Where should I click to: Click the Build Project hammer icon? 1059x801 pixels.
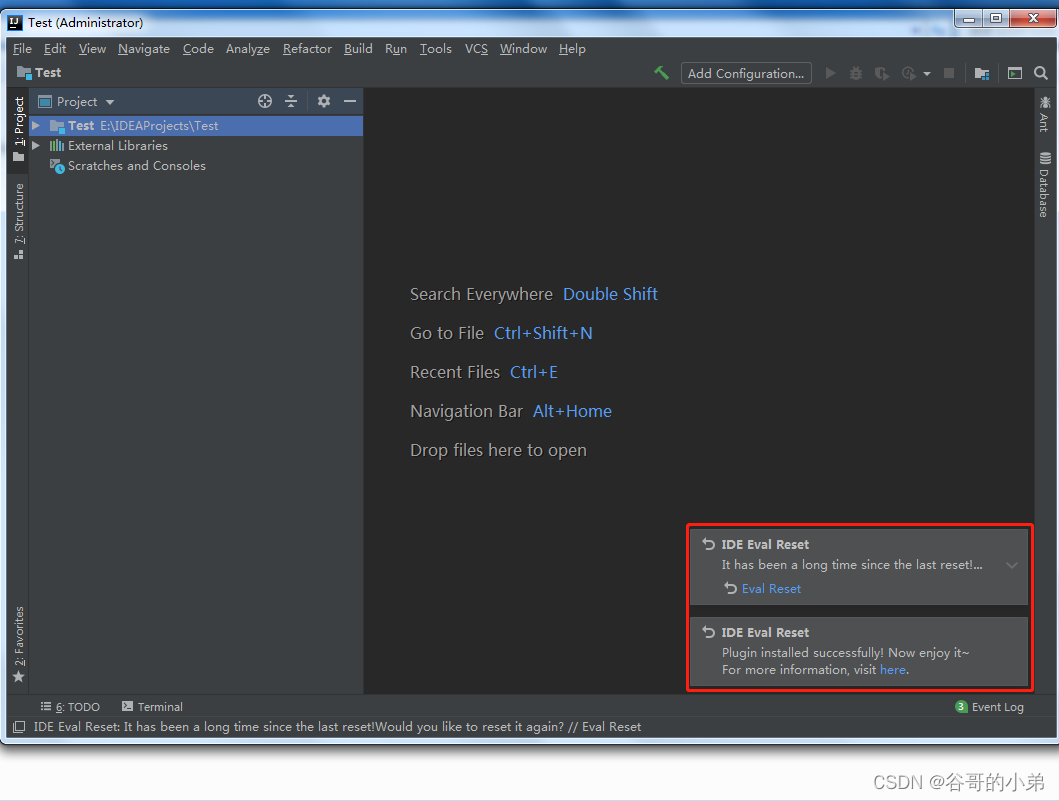tap(661, 73)
